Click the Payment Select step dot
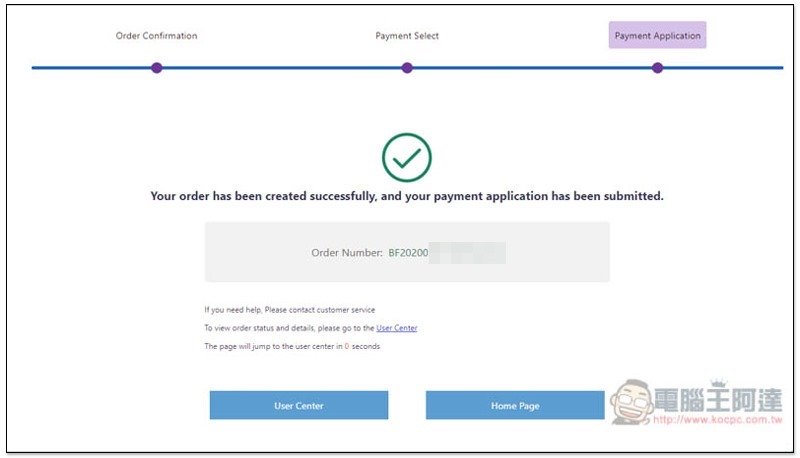The width and height of the screenshot is (800, 458). [407, 68]
